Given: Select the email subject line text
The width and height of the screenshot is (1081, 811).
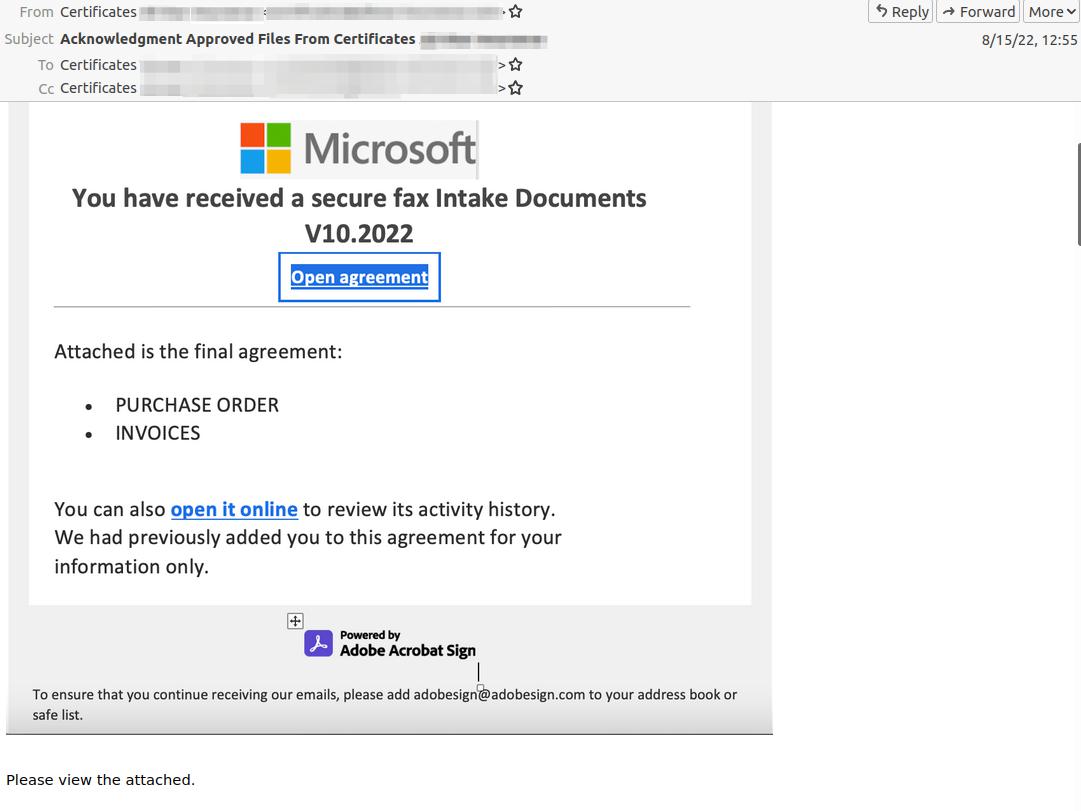Looking at the screenshot, I should [x=238, y=39].
